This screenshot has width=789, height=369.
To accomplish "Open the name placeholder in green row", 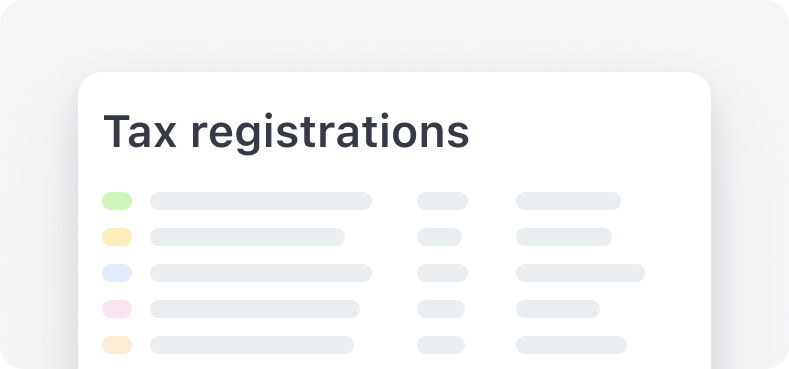I will pyautogui.click(x=261, y=201).
